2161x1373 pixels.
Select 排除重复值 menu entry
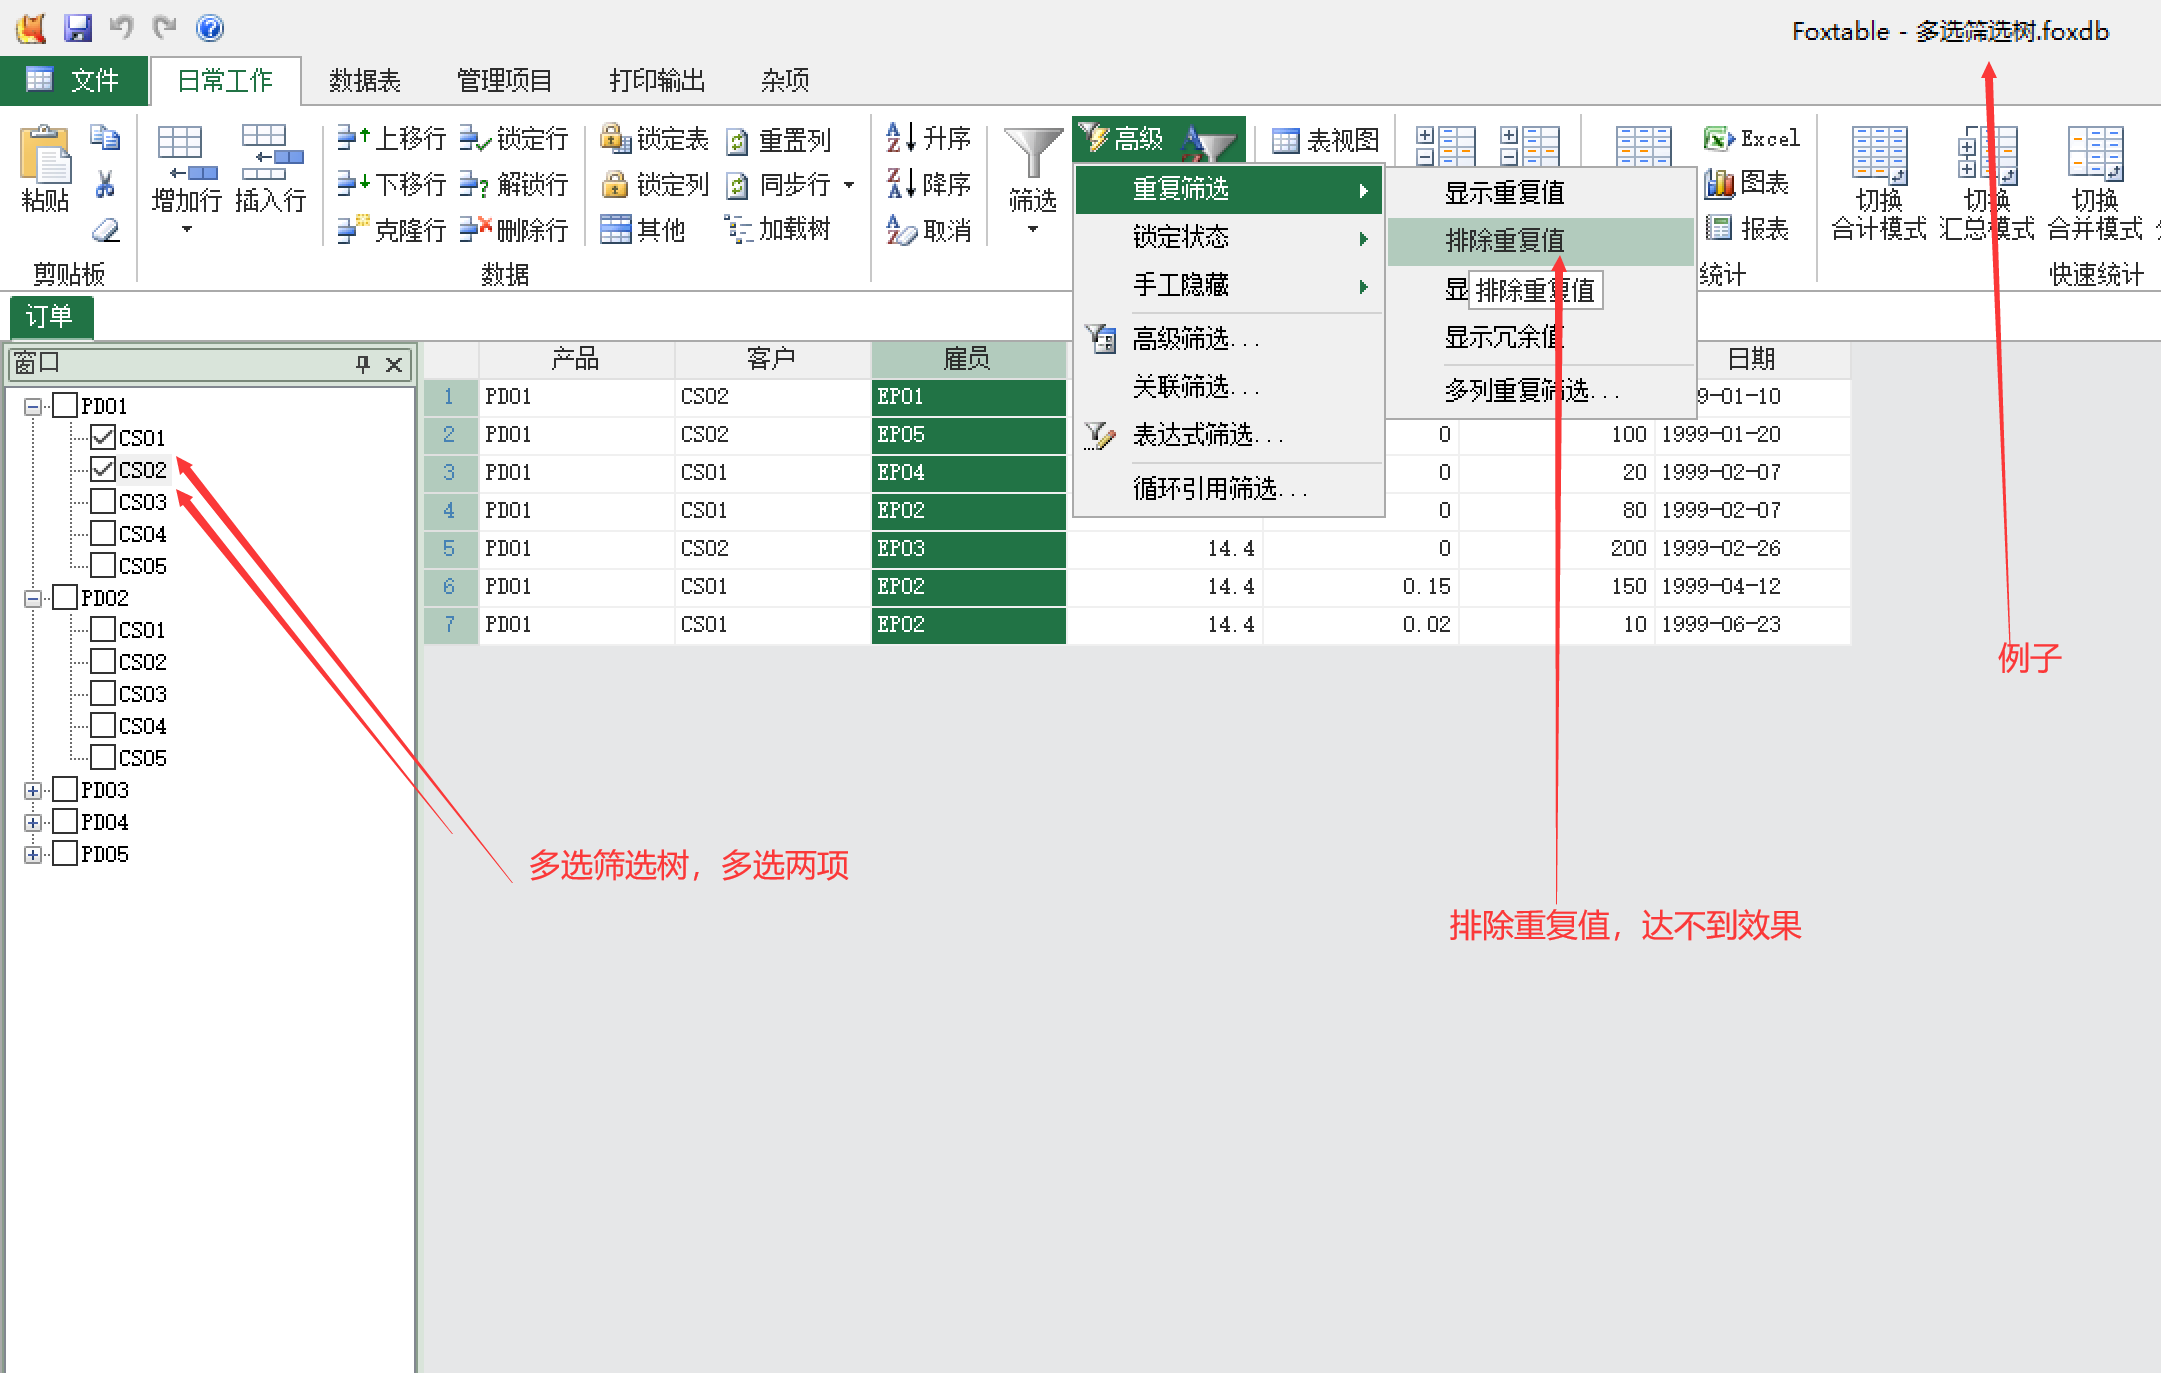point(1504,241)
